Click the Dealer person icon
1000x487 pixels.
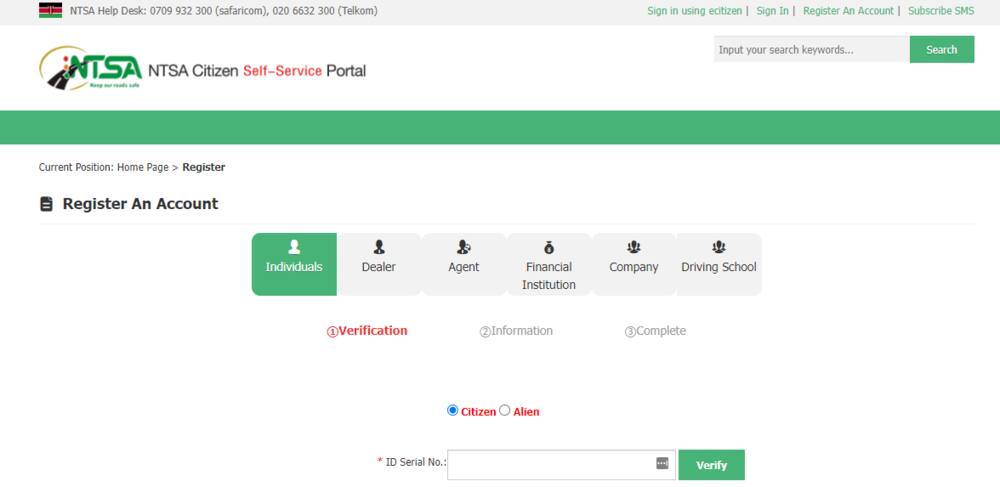coord(379,247)
